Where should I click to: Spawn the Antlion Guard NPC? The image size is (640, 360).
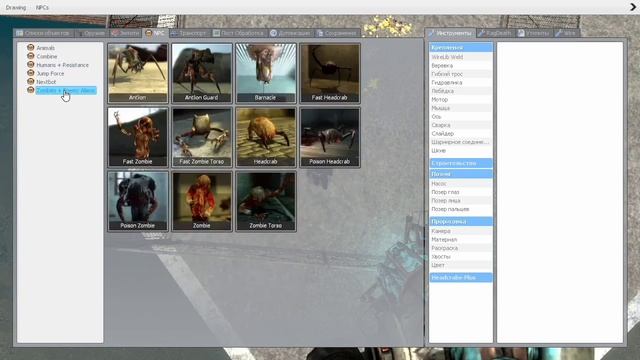(x=202, y=73)
